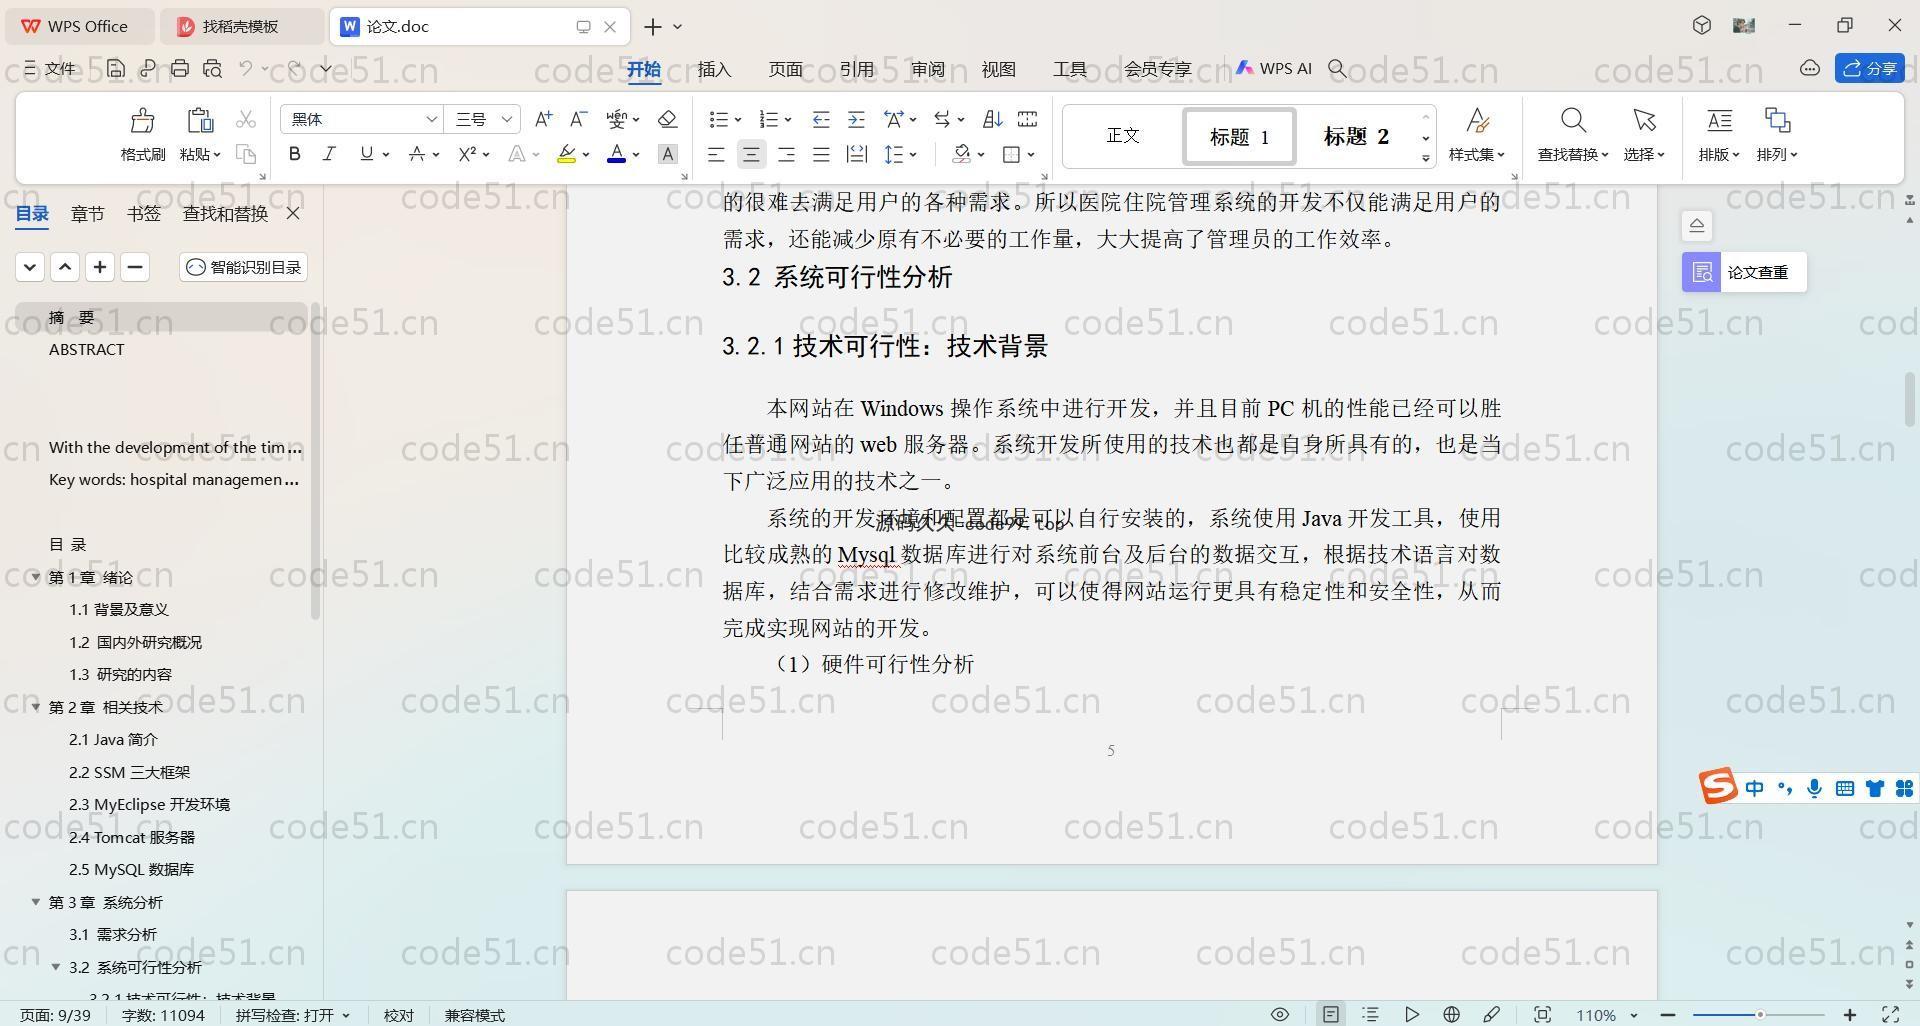
Task: Click the Sogou microphone voice input icon
Action: tap(1814, 788)
